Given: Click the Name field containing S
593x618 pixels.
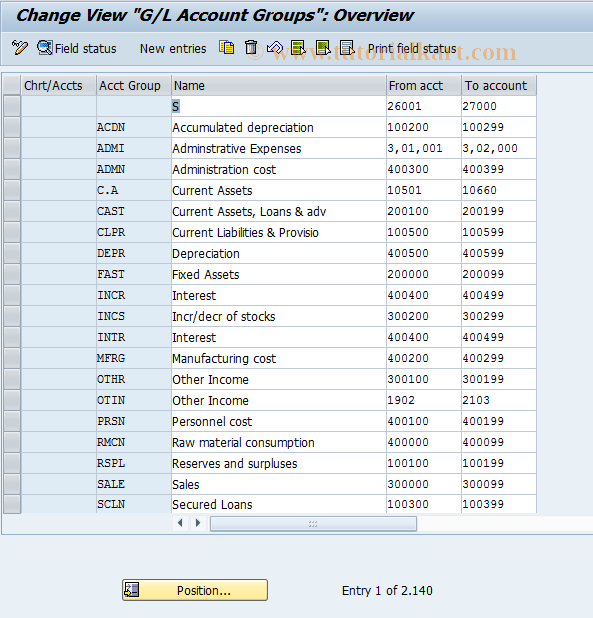Looking at the screenshot, I should (x=279, y=106).
